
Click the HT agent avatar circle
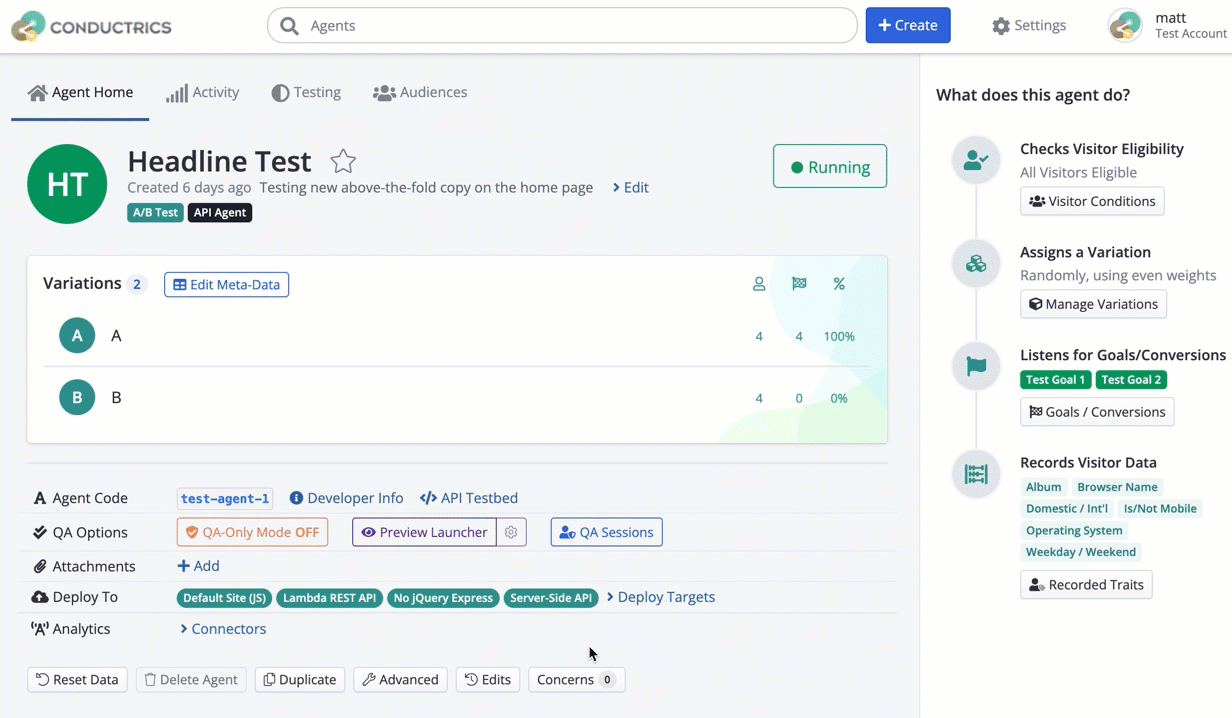click(x=67, y=184)
